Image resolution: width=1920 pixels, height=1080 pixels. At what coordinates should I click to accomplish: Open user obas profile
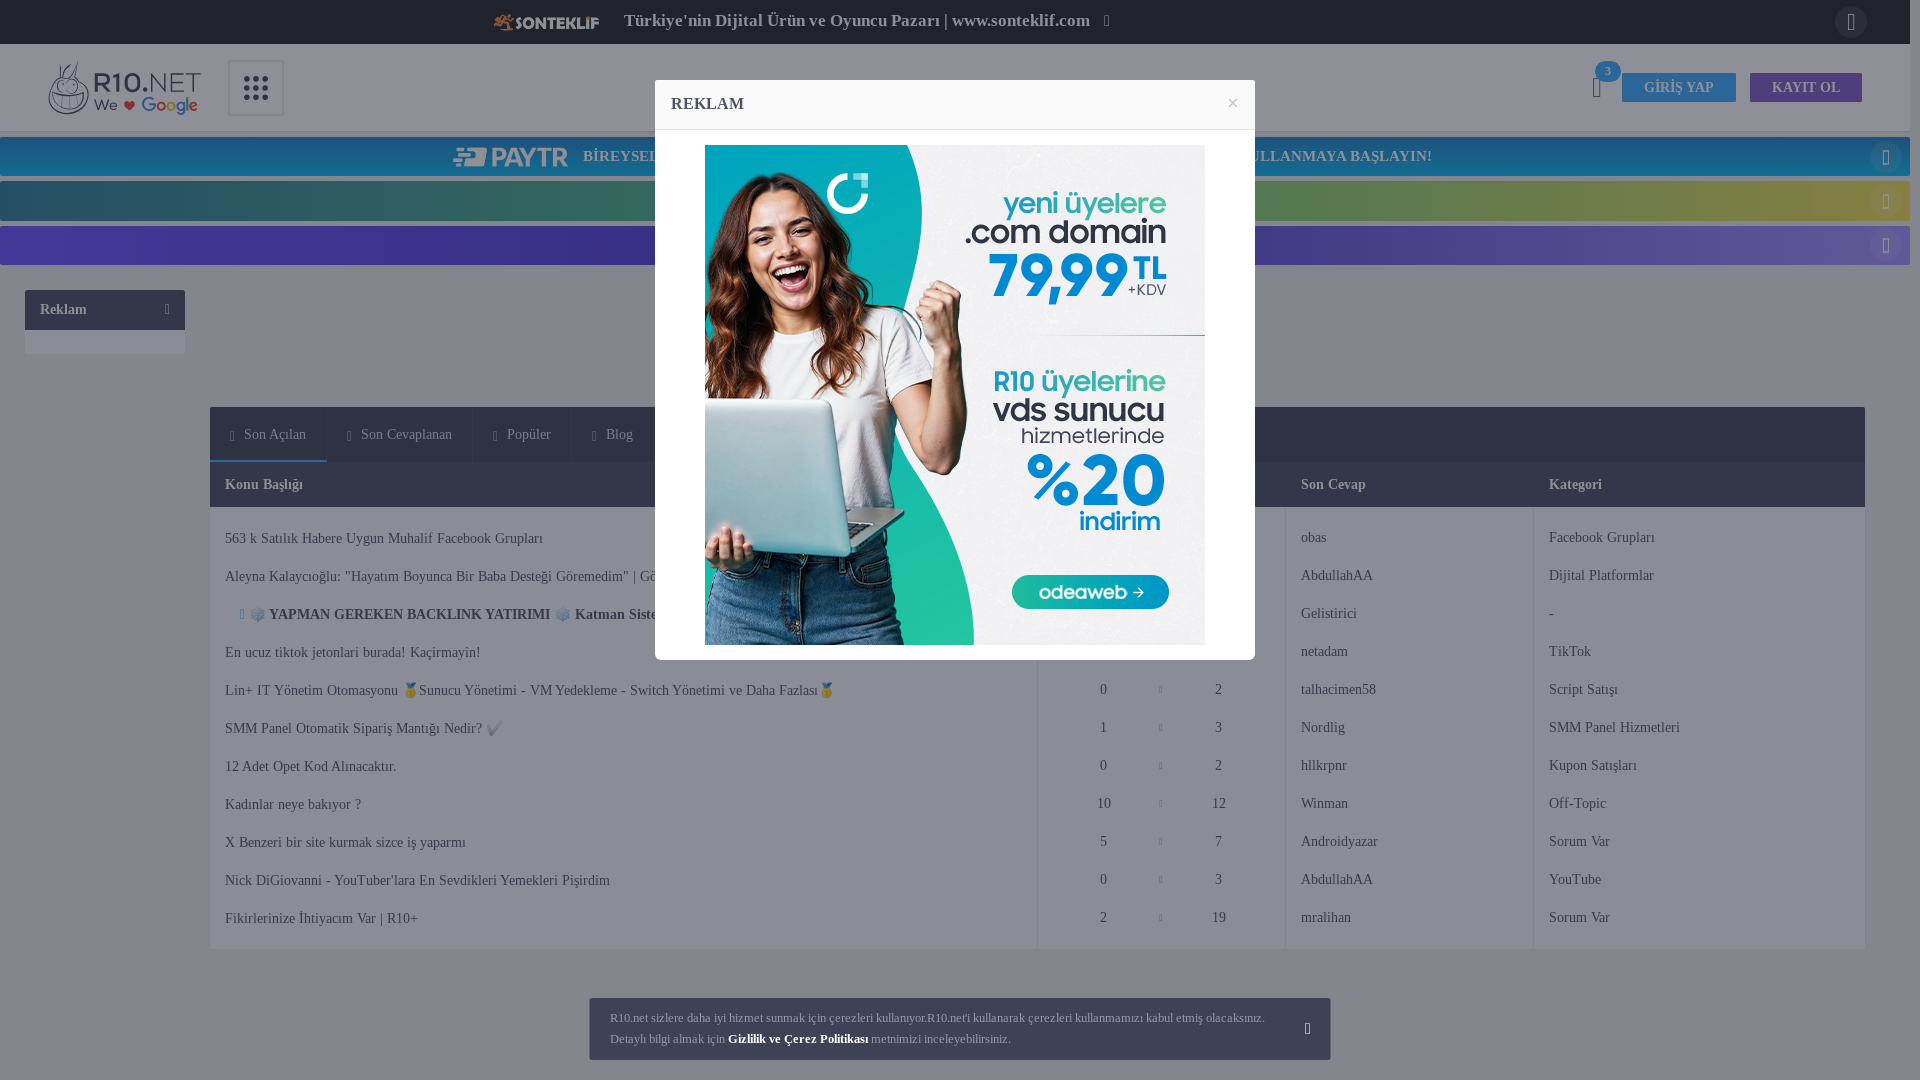tap(1313, 538)
